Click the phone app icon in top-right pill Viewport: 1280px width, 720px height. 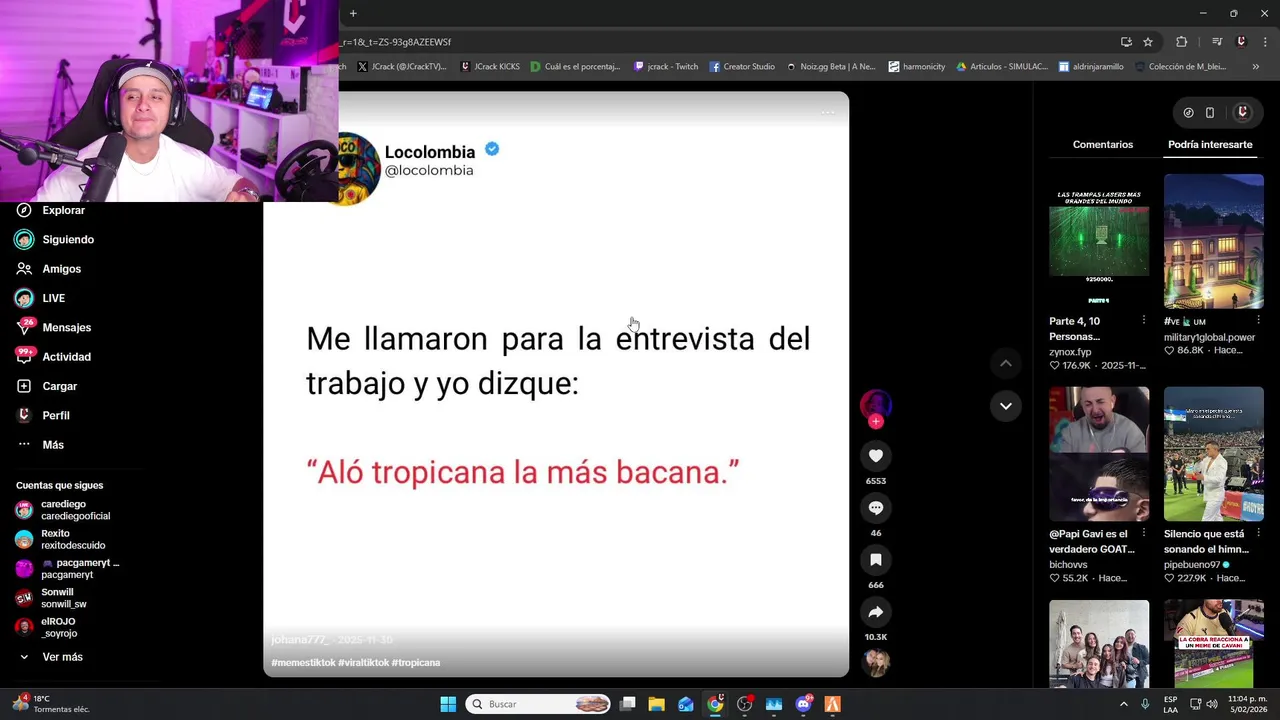pos(1210,113)
